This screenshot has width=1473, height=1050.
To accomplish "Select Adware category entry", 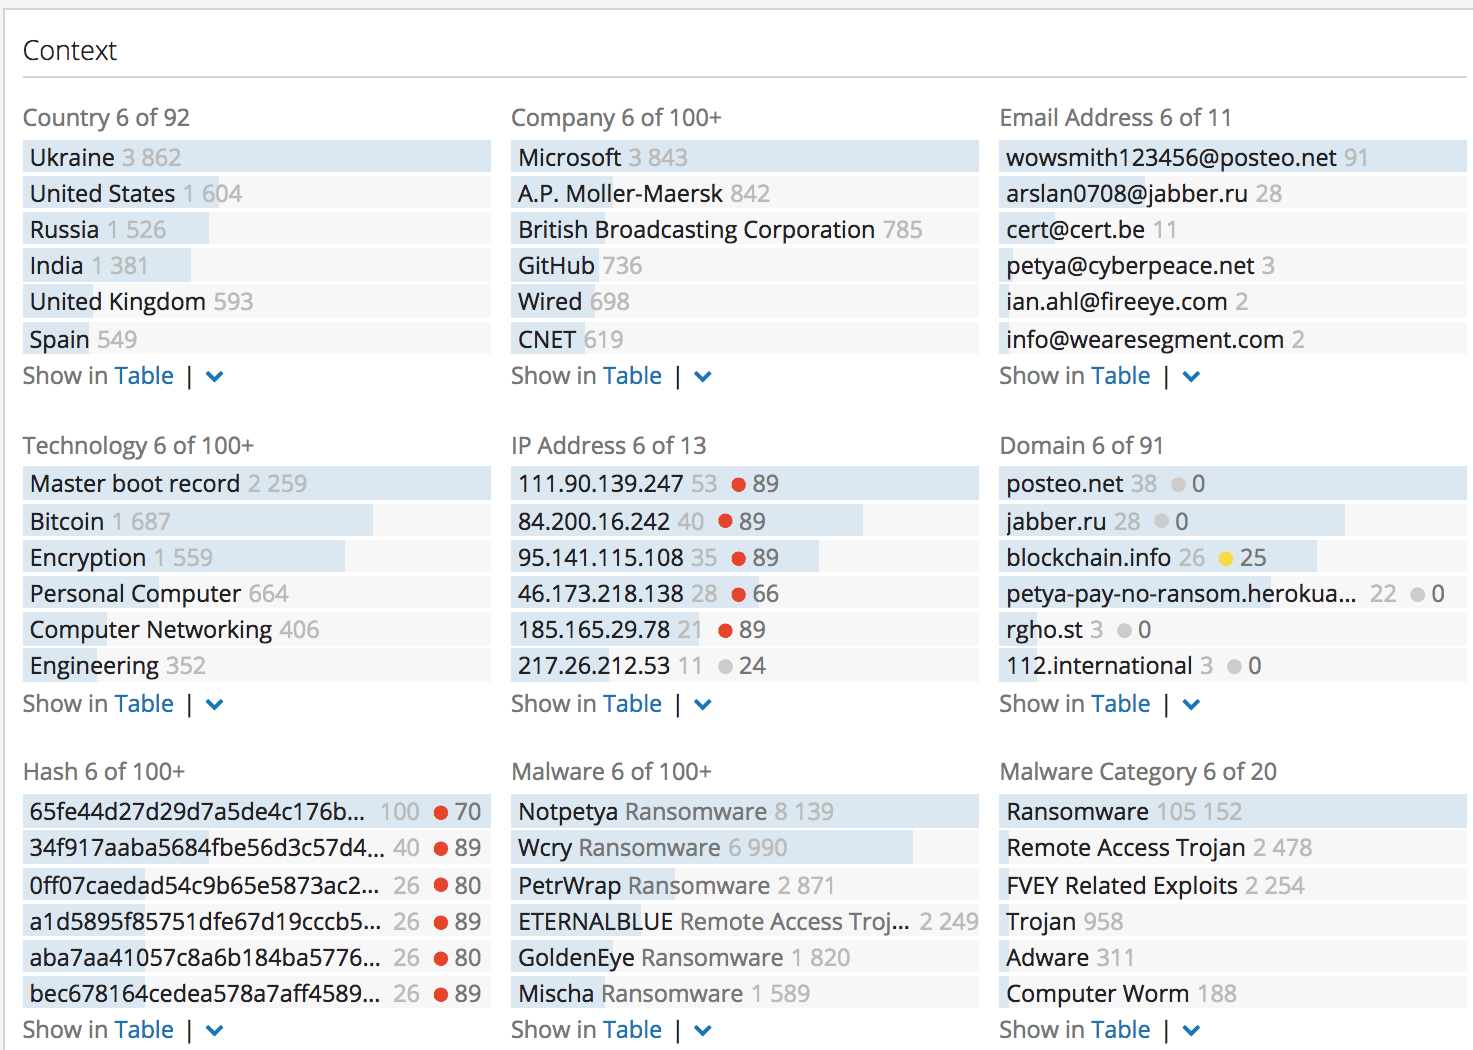I will (x=1233, y=957).
